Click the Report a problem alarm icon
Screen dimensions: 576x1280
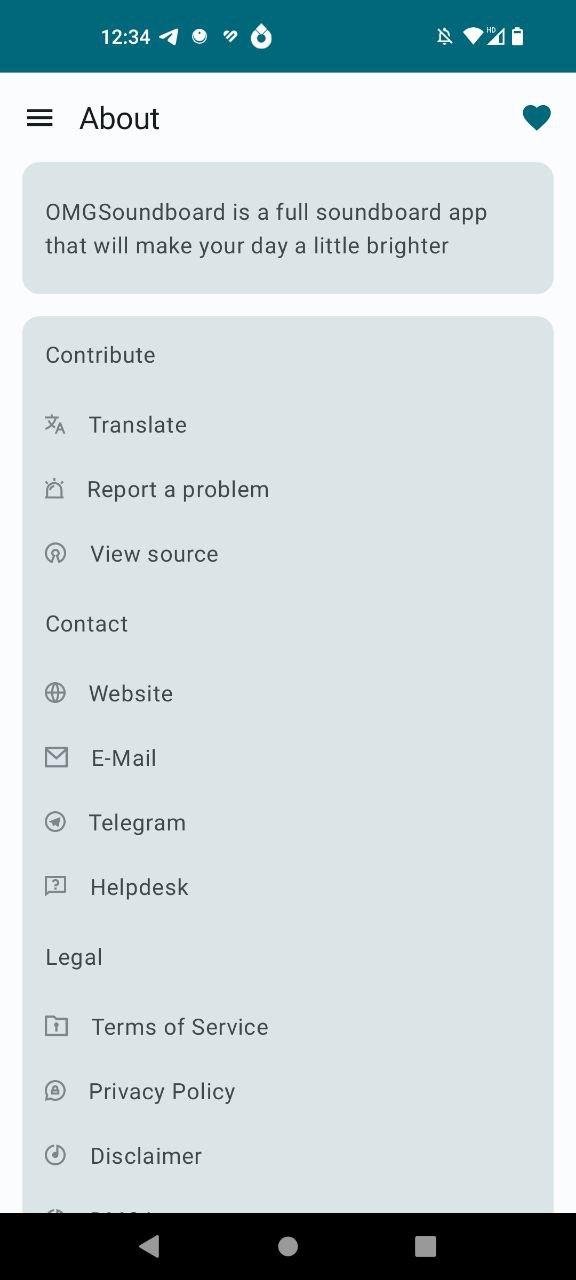click(x=54, y=489)
